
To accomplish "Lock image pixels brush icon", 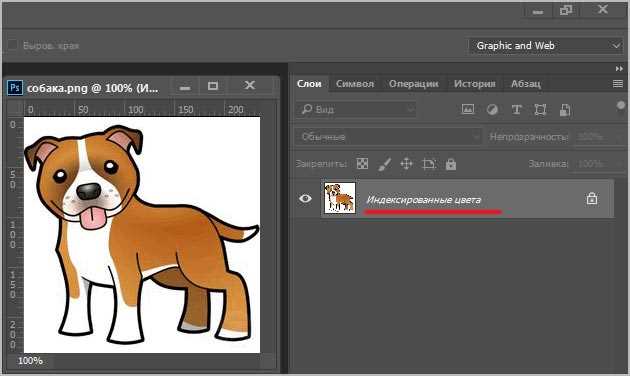I will coord(385,164).
